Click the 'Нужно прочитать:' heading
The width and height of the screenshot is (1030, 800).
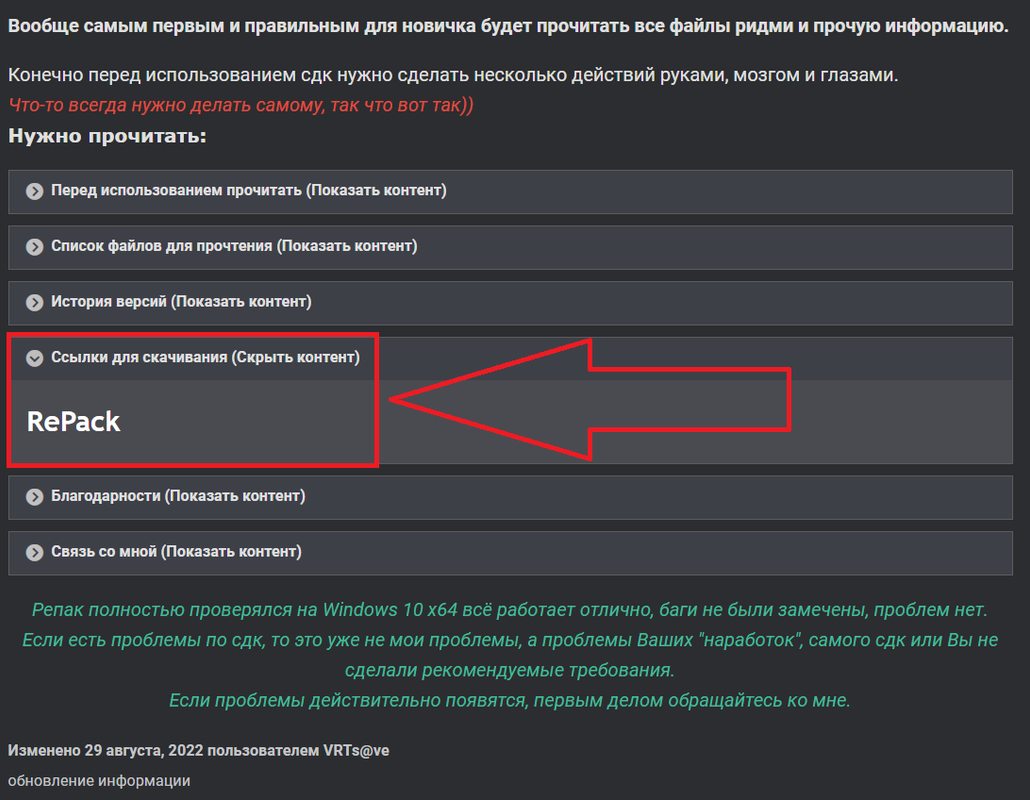107,136
